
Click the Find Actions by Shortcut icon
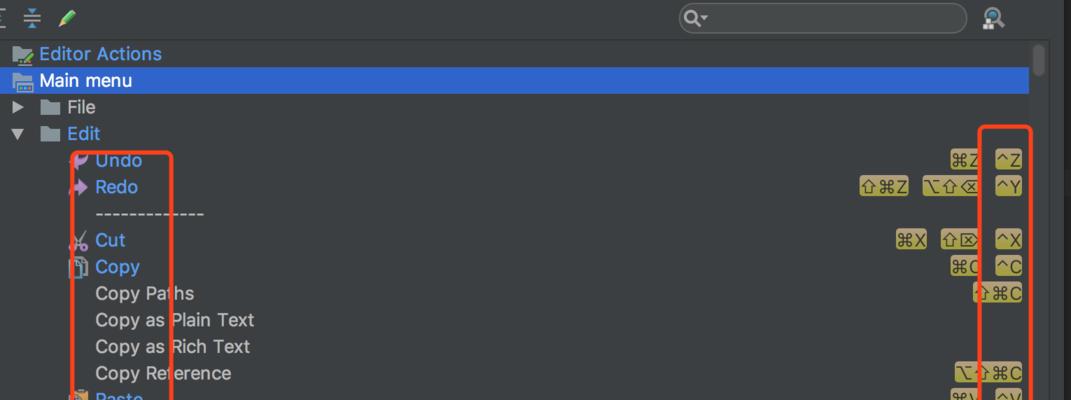tap(994, 18)
